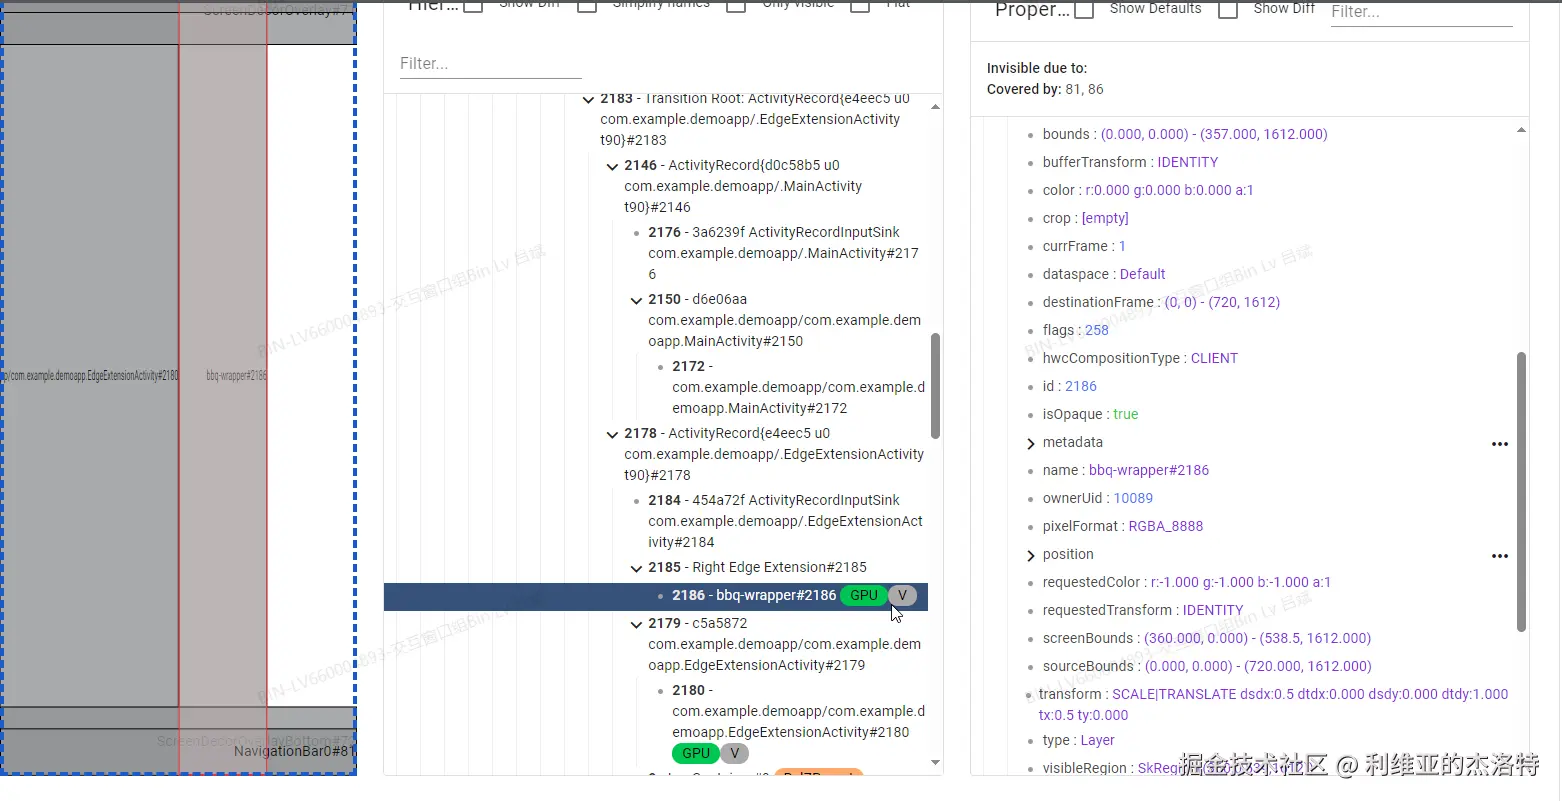Open the three-dot menu for metadata
Viewport: 1562px width, 801px height.
tap(1500, 444)
